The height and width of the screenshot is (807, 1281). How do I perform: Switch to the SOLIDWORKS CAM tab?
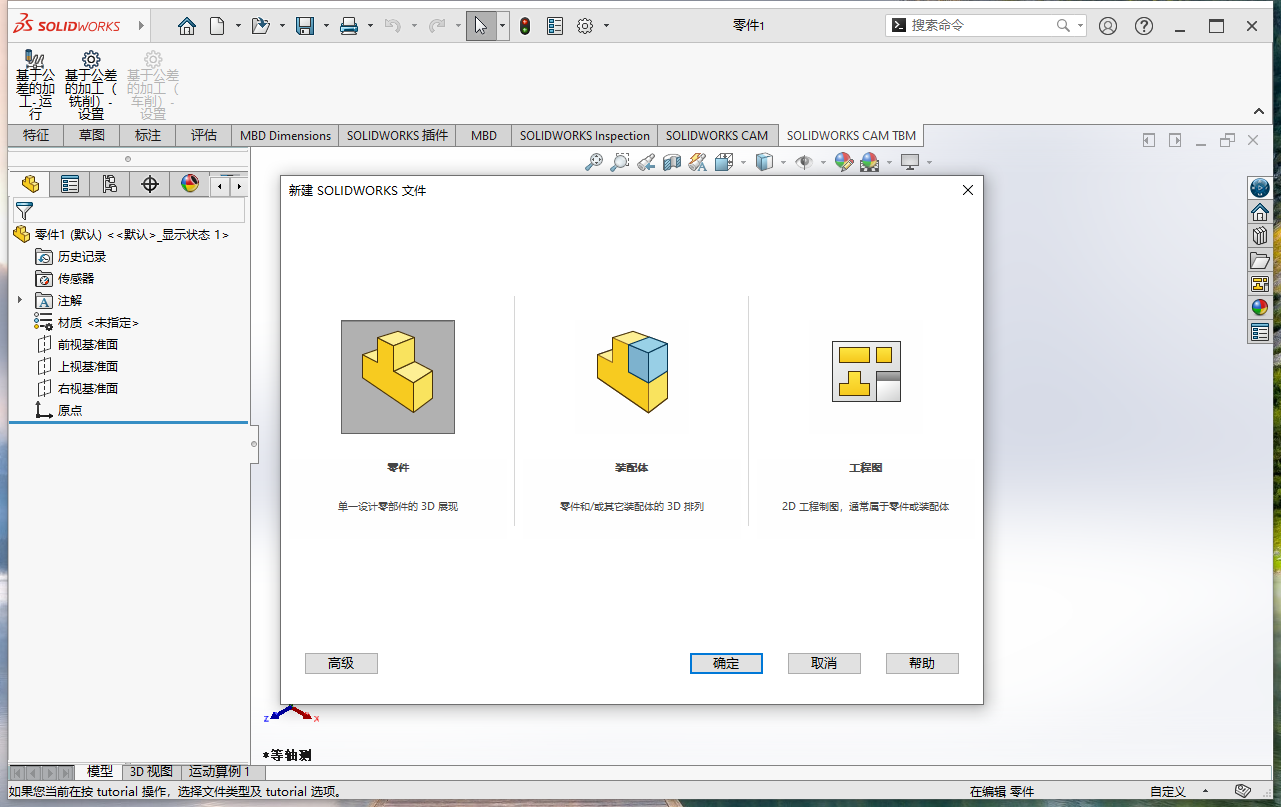717,135
